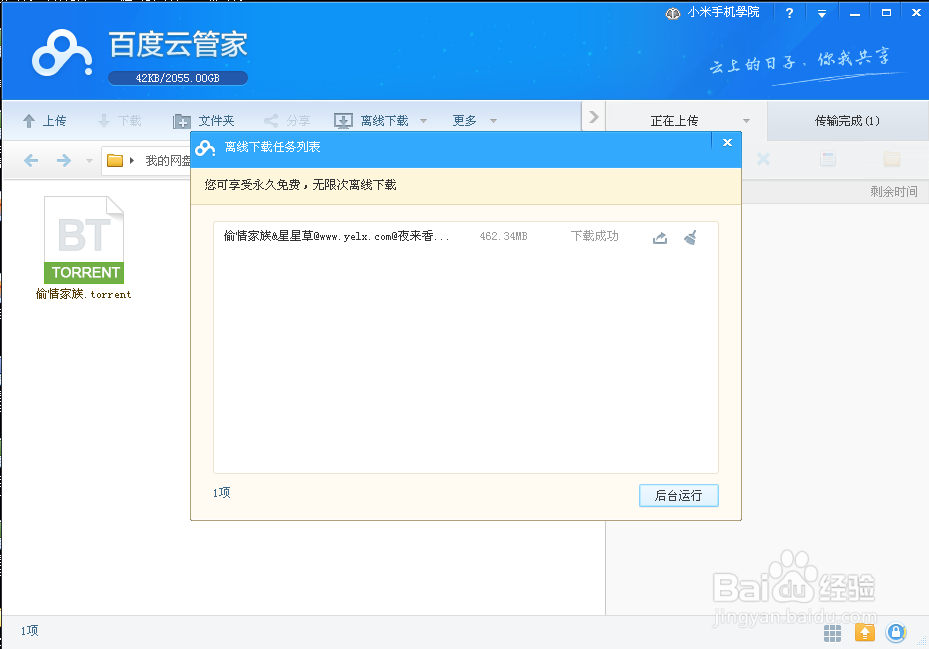Click the 下载成功 status text

click(595, 236)
